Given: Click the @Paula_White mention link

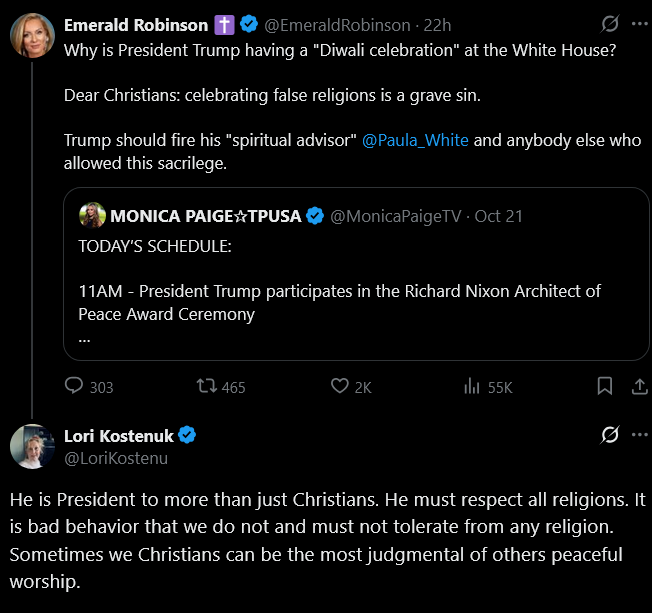Looking at the screenshot, I should click(x=415, y=140).
